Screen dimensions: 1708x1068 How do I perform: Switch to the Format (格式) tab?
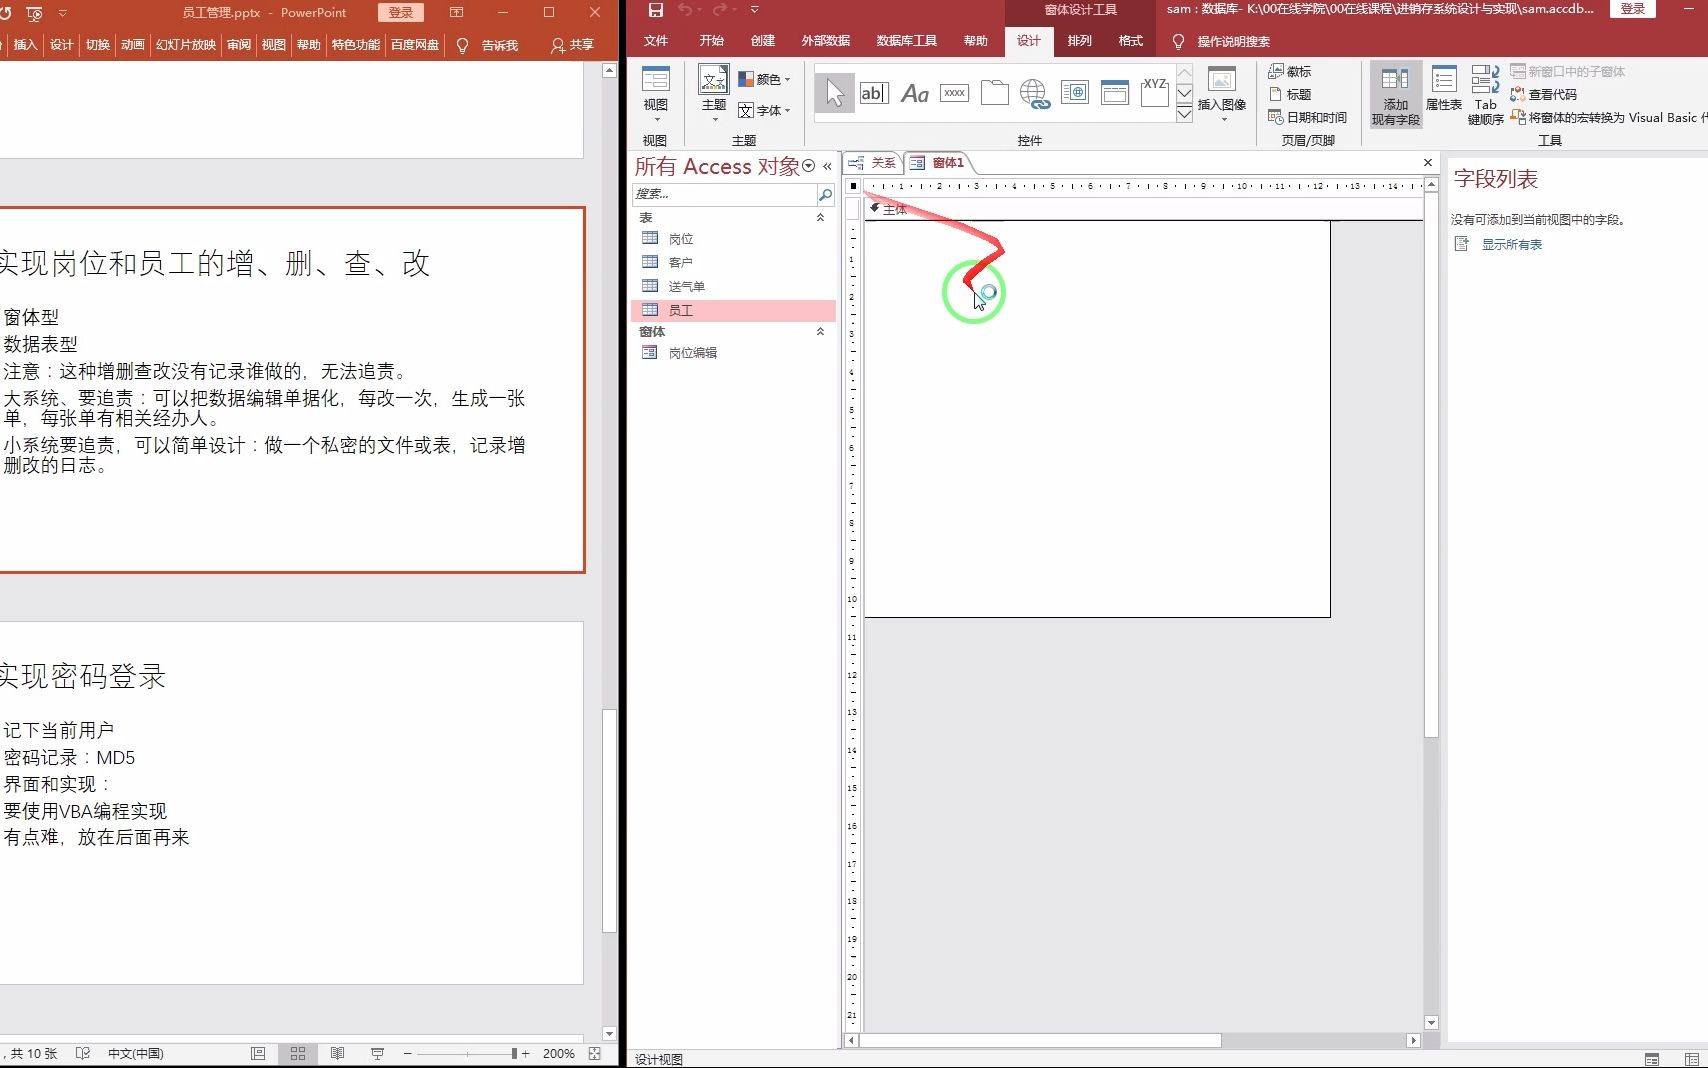point(1131,41)
